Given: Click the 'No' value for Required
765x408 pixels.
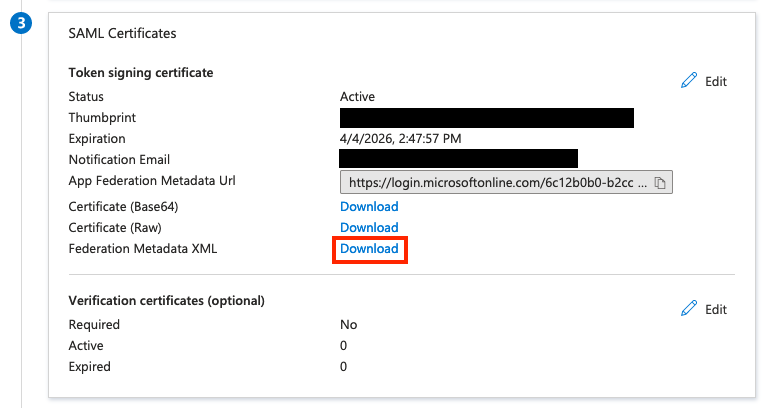Looking at the screenshot, I should [348, 325].
